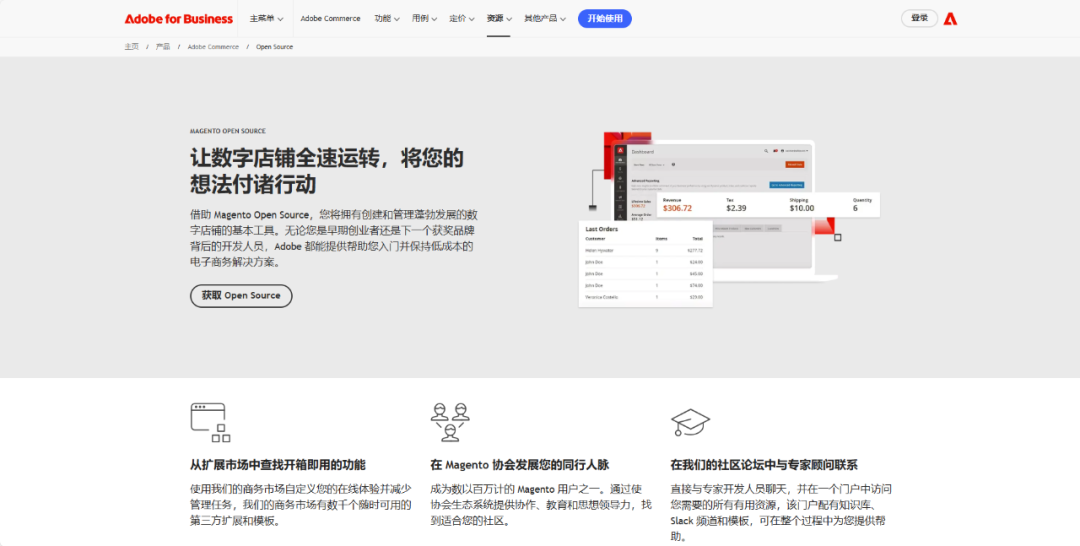Viewport: 1080px width, 546px height.
Task: Click the 登录 sign-in button
Action: [x=920, y=19]
